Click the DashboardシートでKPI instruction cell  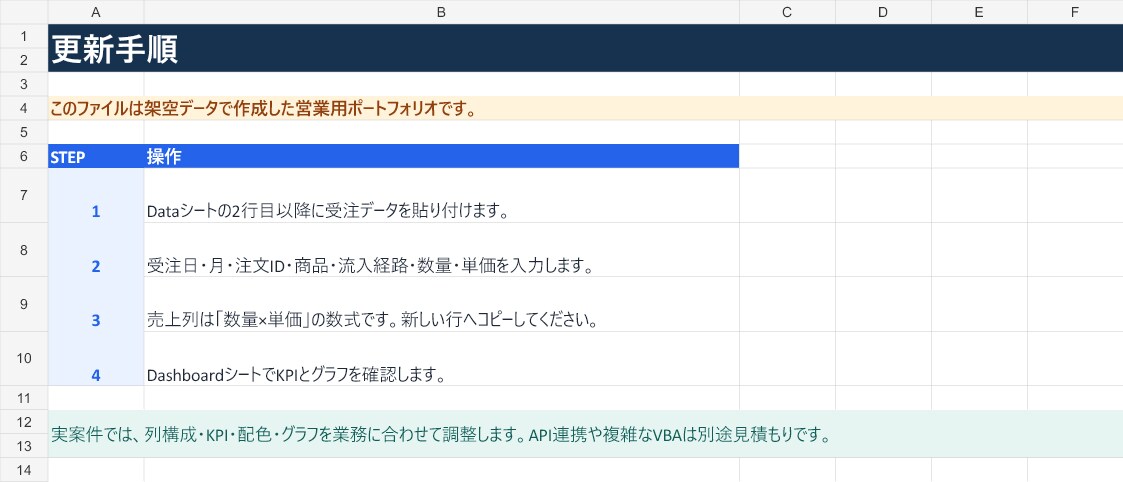click(441, 359)
